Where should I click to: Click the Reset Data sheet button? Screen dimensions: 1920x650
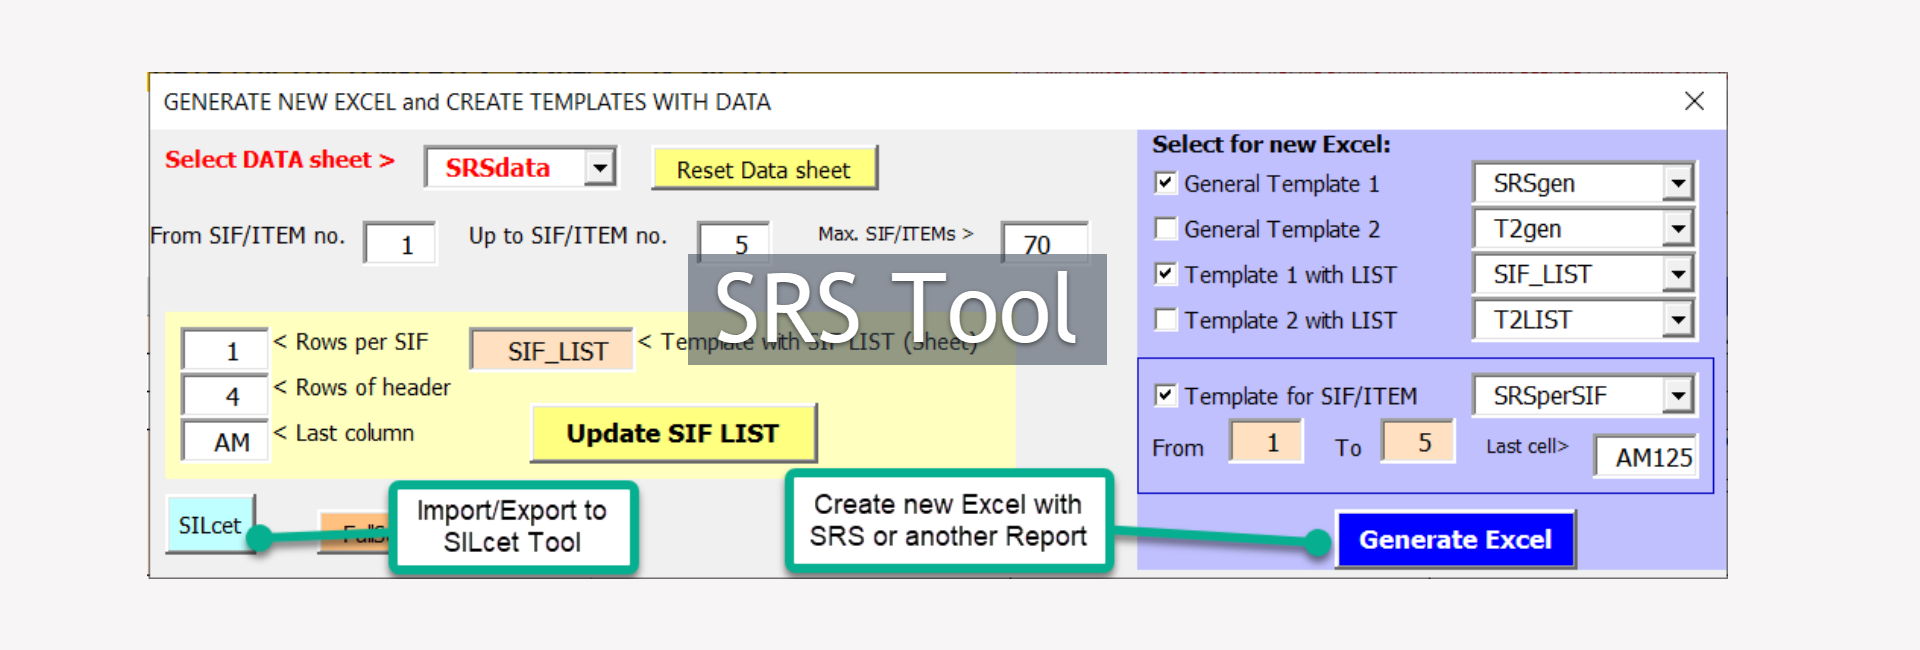tap(764, 169)
